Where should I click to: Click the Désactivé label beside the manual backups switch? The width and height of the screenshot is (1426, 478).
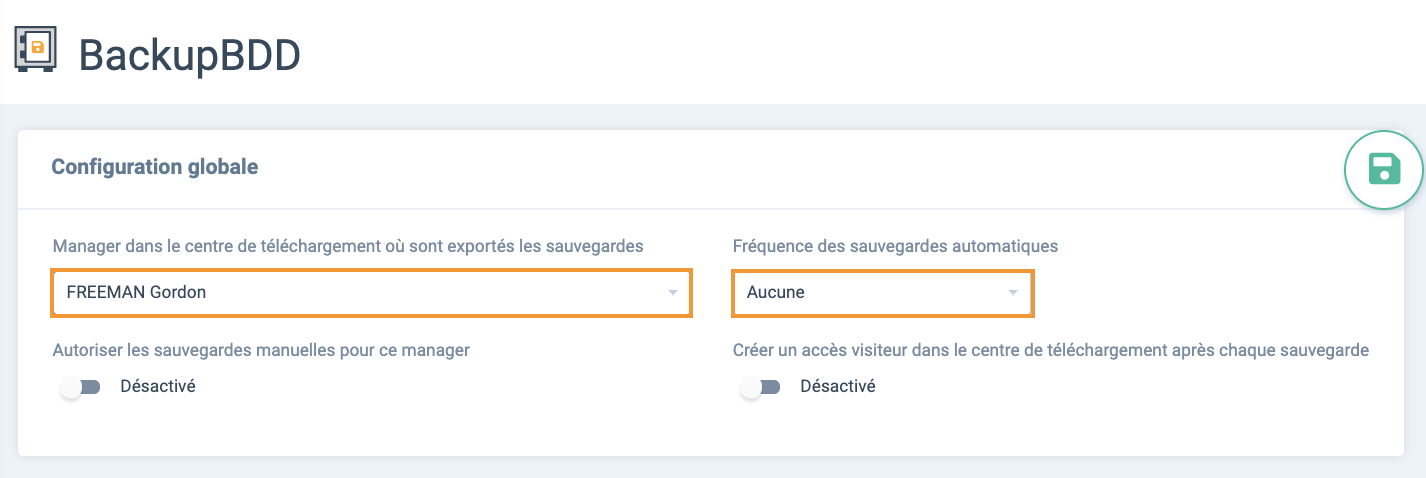coord(158,386)
